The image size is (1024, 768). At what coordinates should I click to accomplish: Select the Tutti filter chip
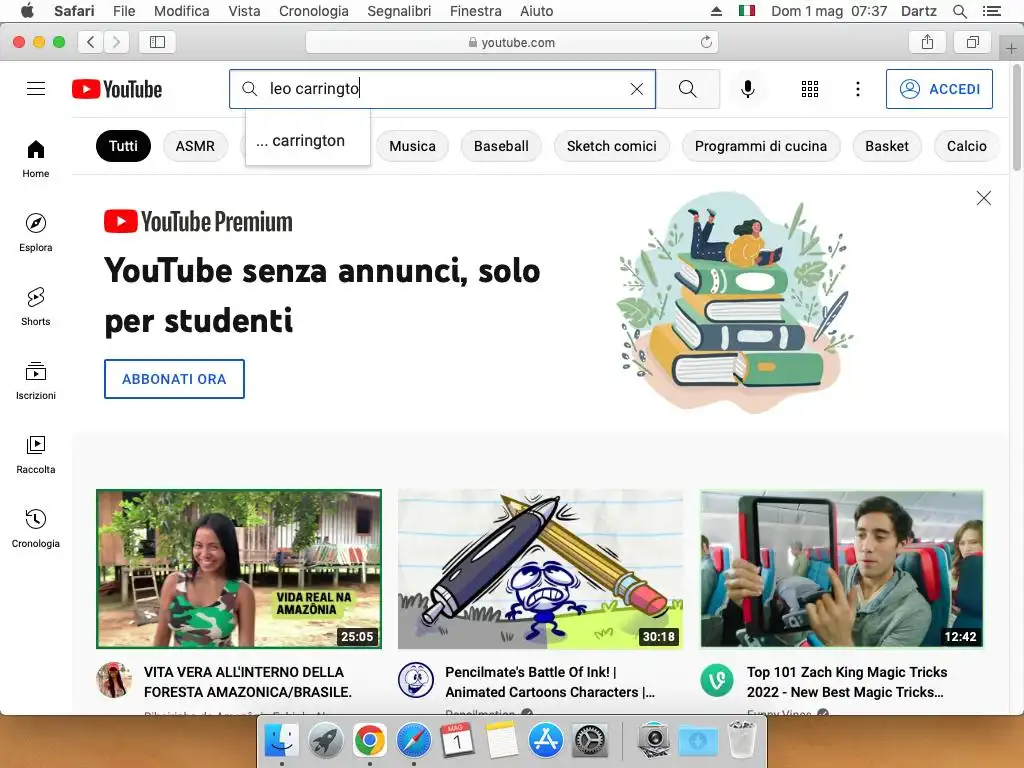[123, 146]
